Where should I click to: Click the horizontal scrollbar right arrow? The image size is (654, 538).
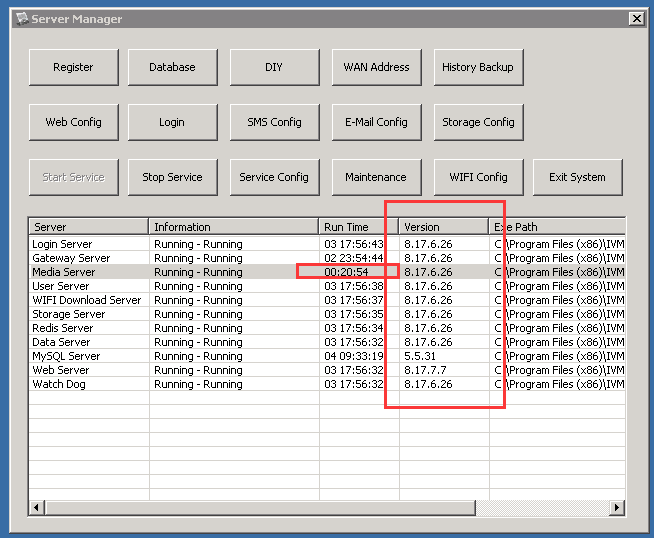pyautogui.click(x=616, y=508)
